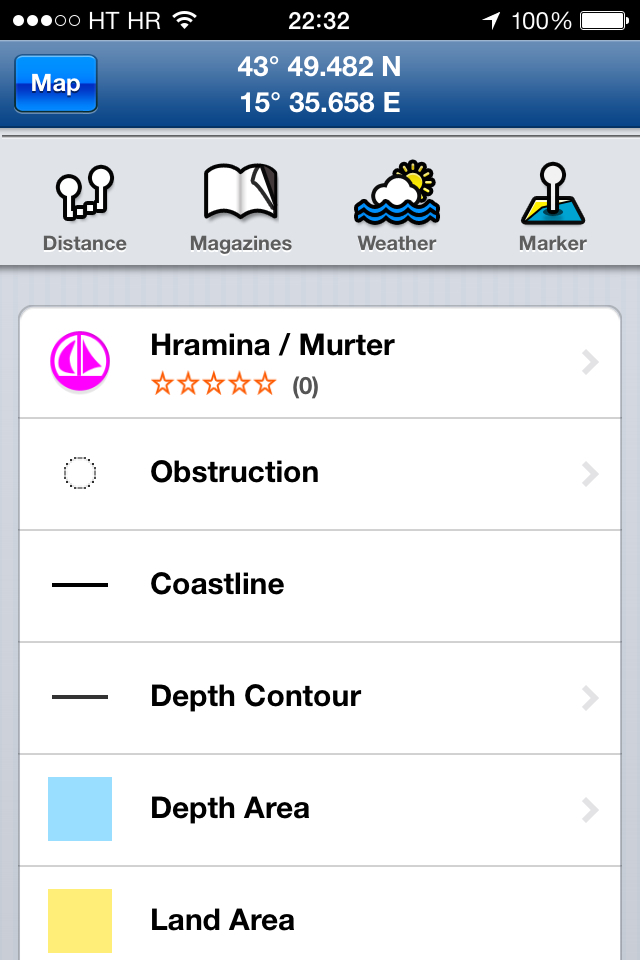The height and width of the screenshot is (960, 640).
Task: Select the Coastline list entry
Action: pos(320,586)
